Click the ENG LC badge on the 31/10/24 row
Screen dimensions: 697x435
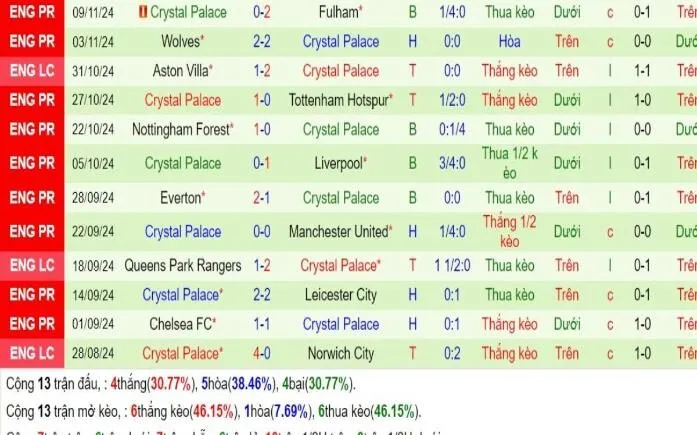pos(36,71)
